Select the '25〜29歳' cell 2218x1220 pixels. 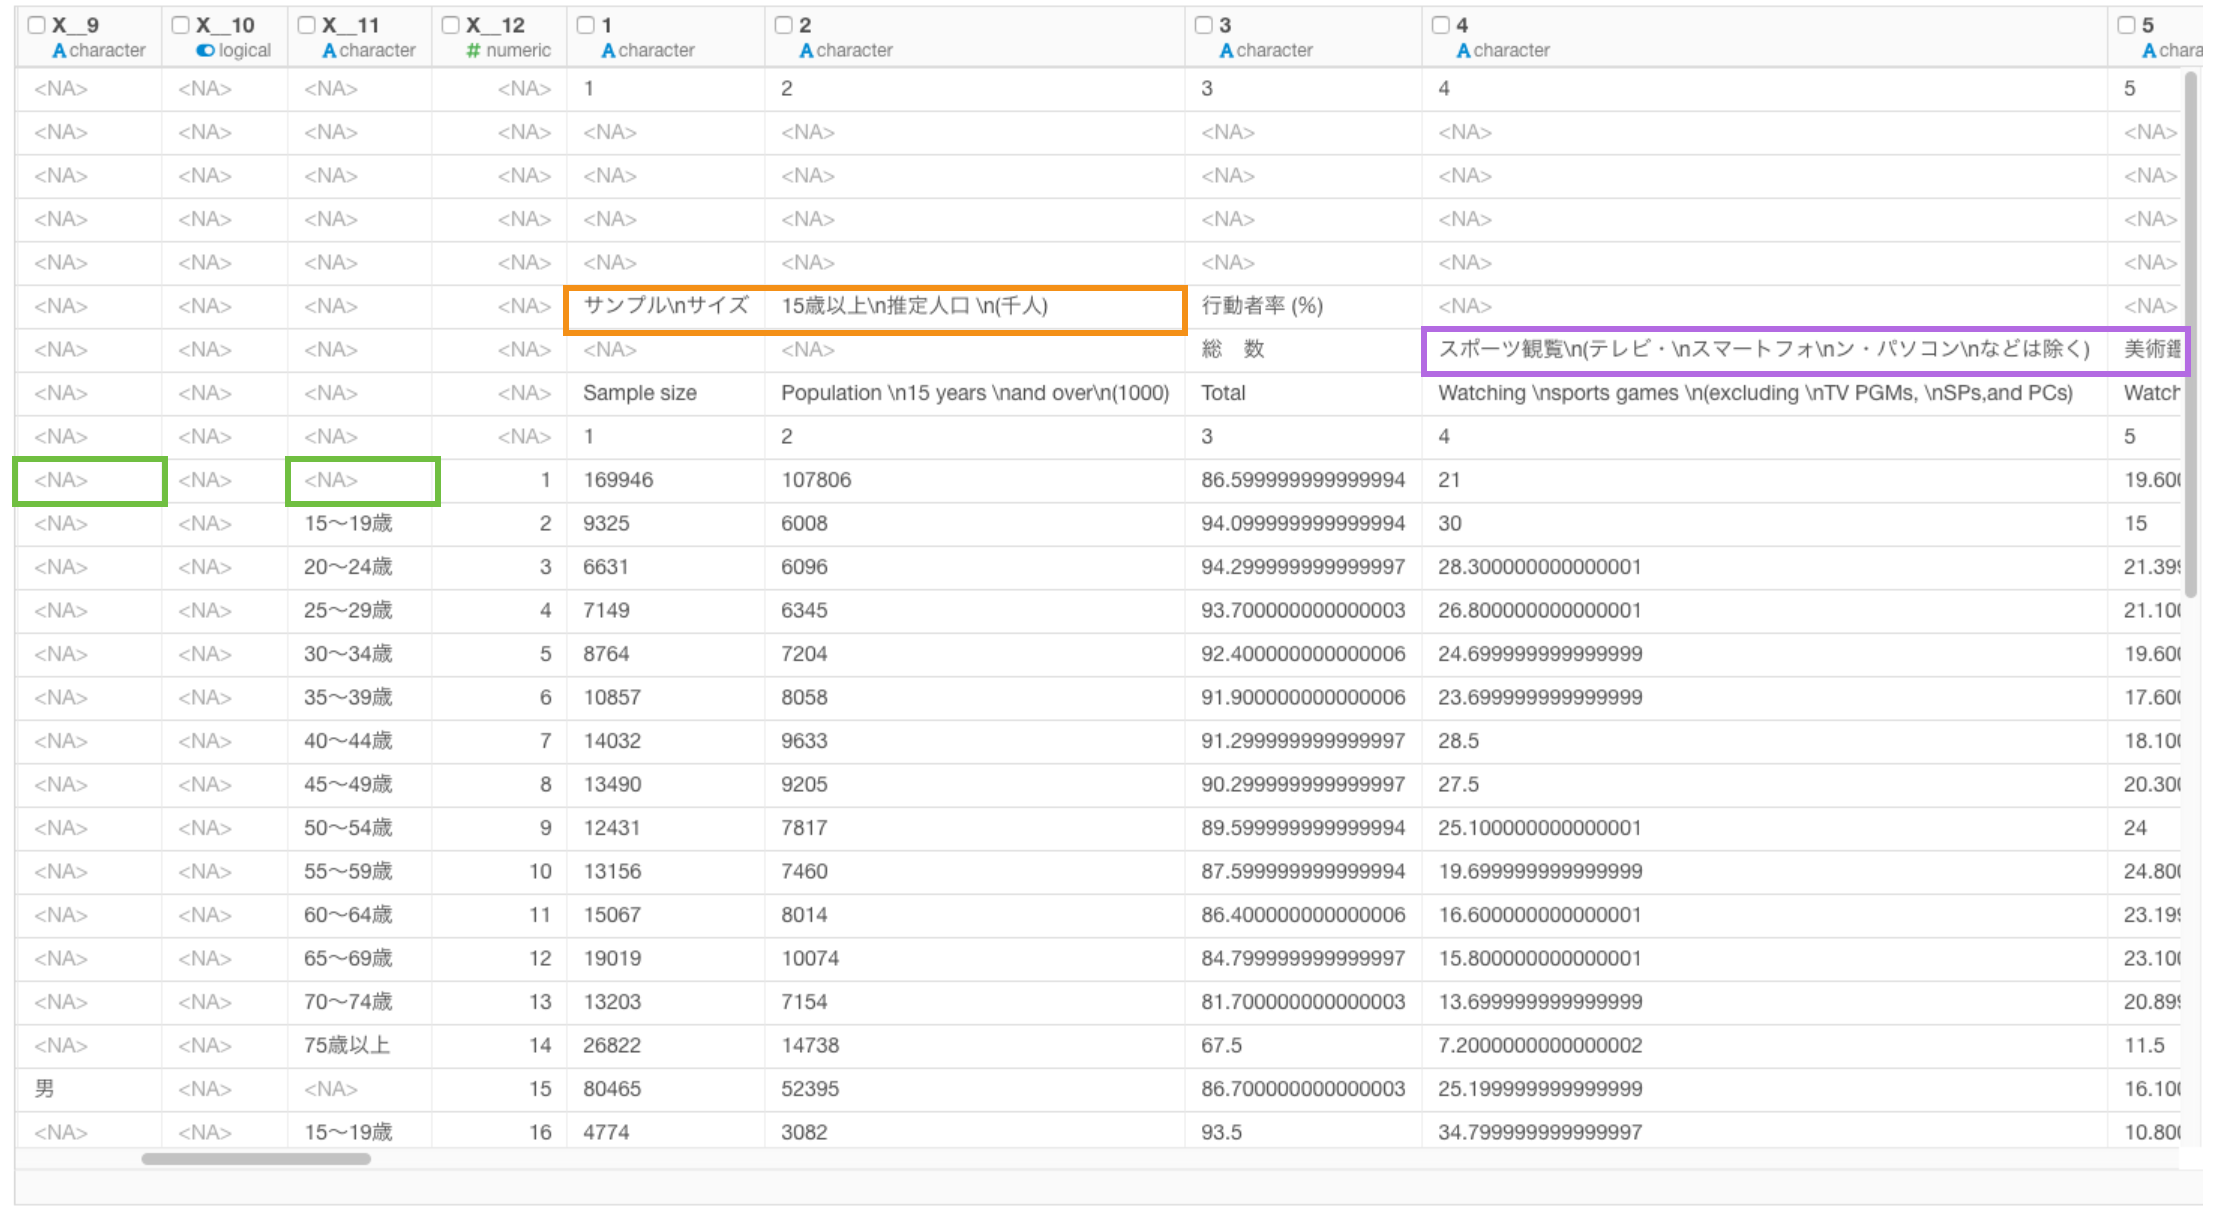click(x=360, y=610)
